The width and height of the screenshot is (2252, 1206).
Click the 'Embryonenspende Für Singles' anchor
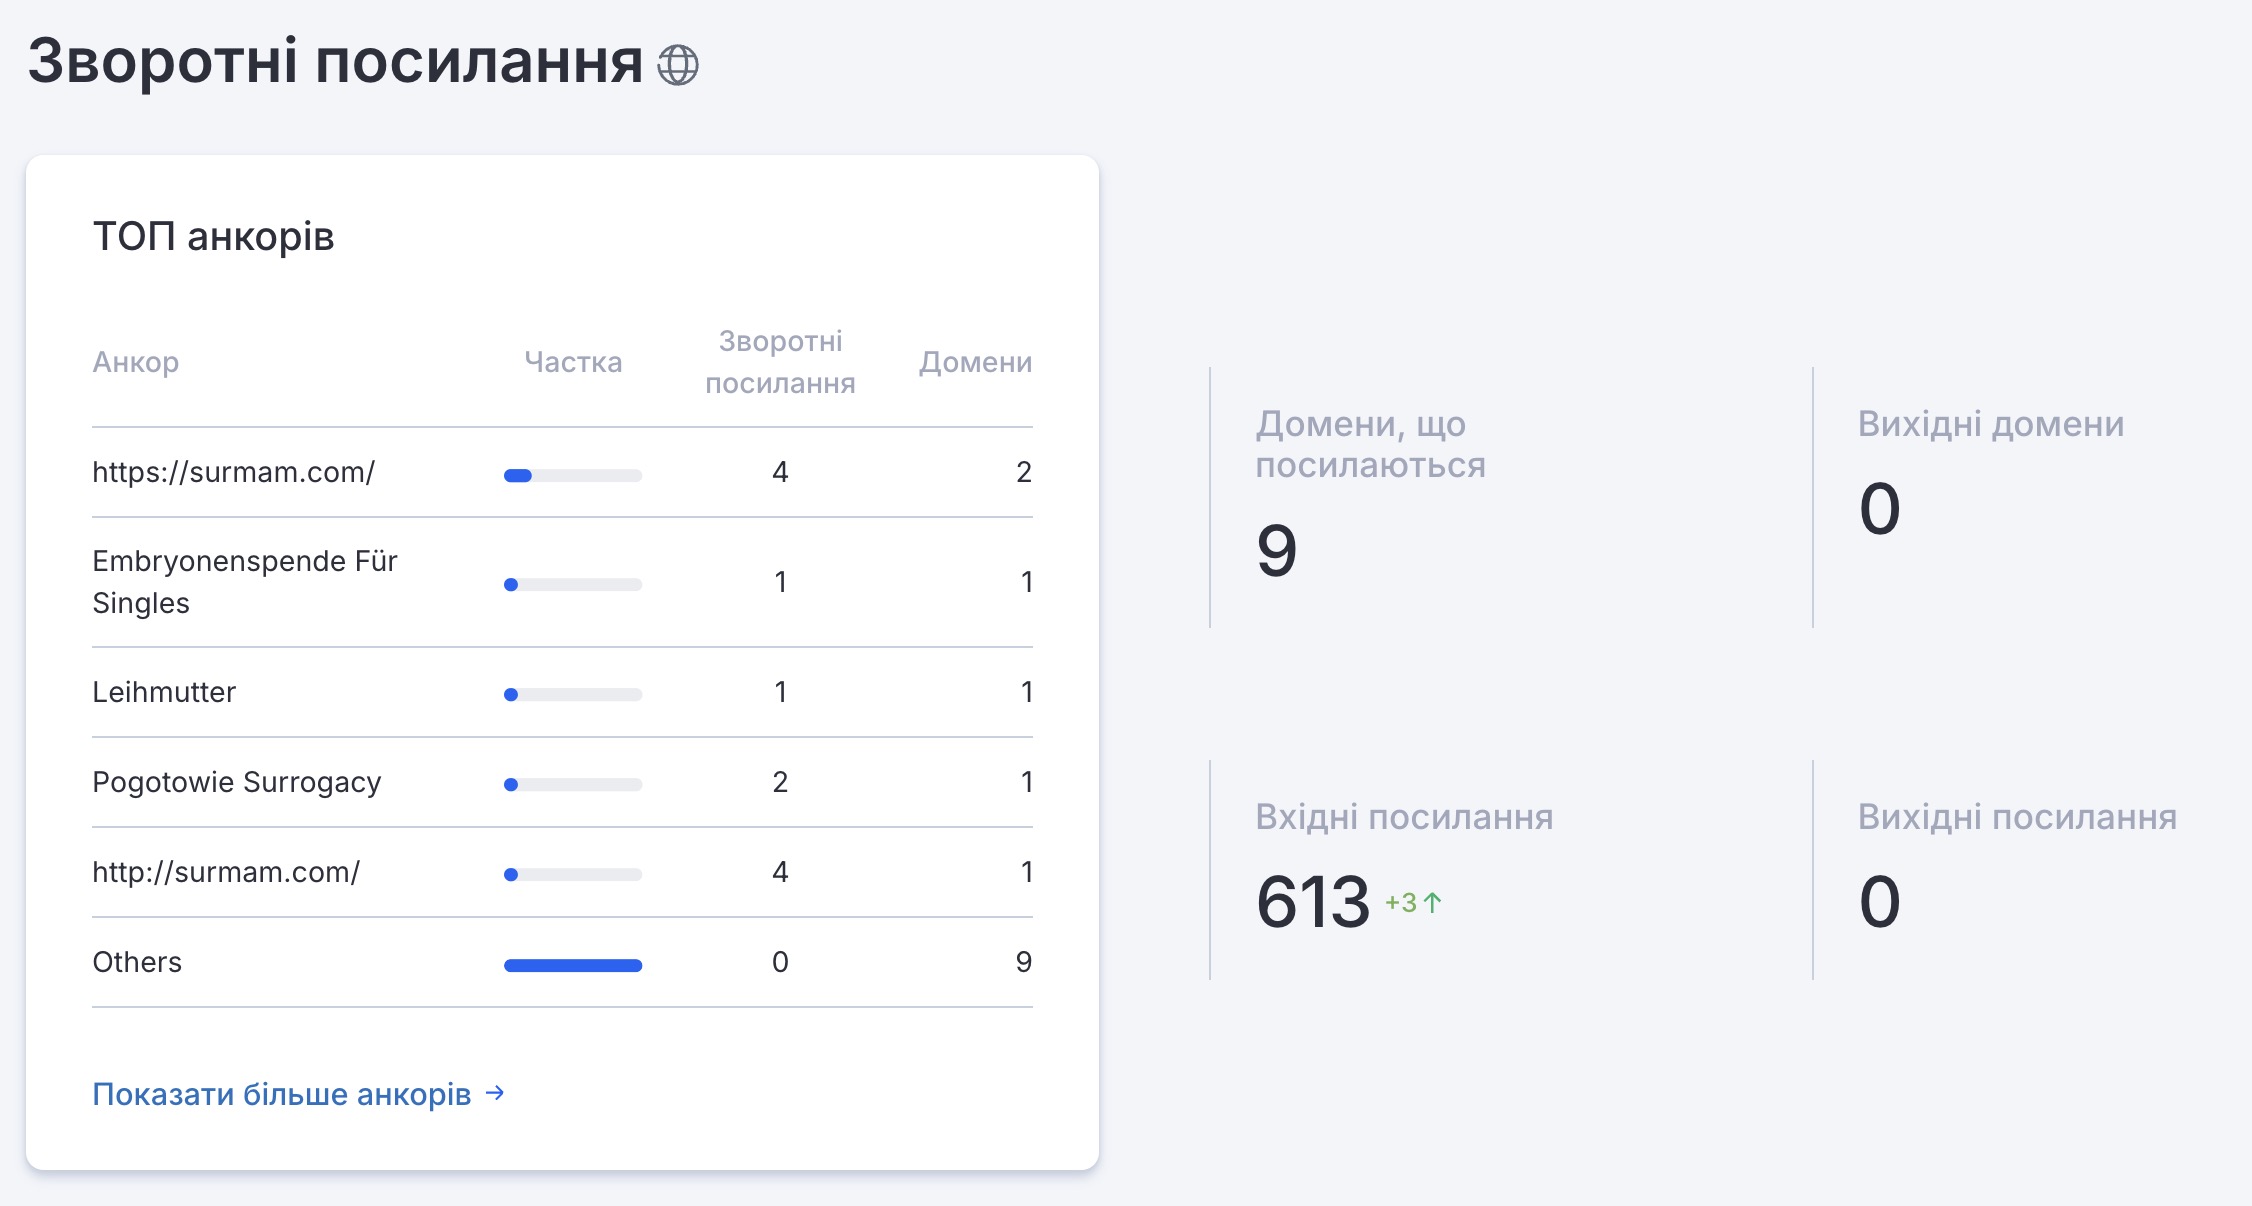(x=244, y=582)
